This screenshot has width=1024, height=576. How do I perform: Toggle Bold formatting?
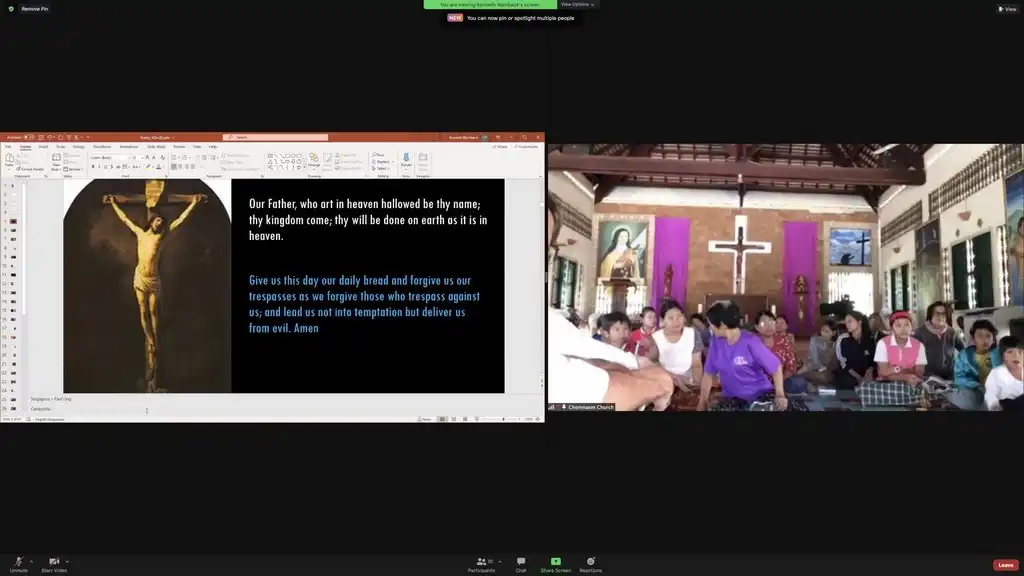[x=93, y=167]
